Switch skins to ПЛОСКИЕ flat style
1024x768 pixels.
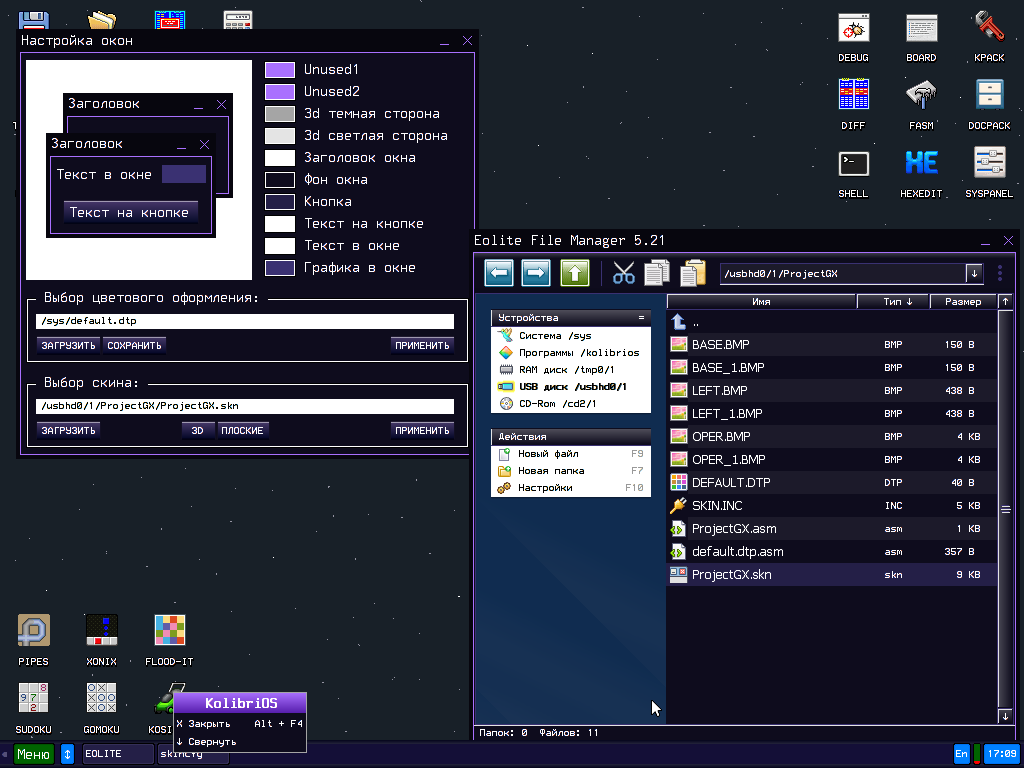point(242,429)
